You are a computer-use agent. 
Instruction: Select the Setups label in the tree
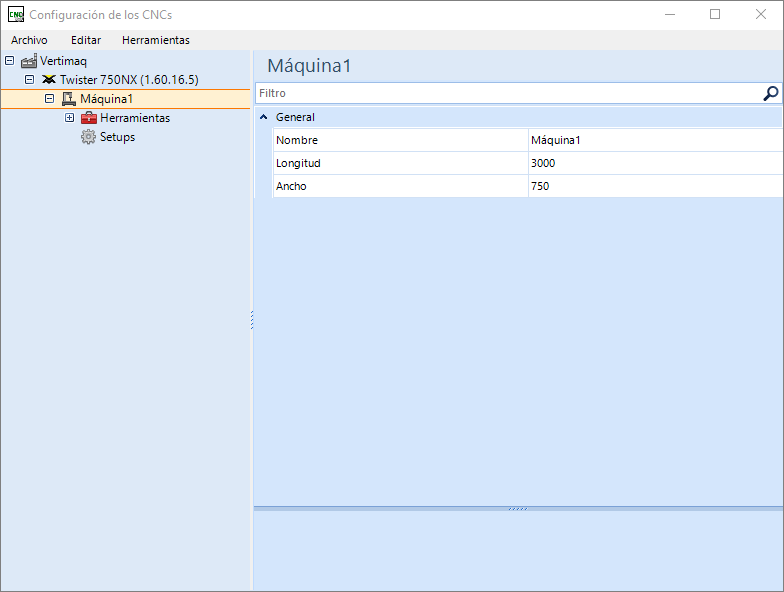click(x=118, y=137)
